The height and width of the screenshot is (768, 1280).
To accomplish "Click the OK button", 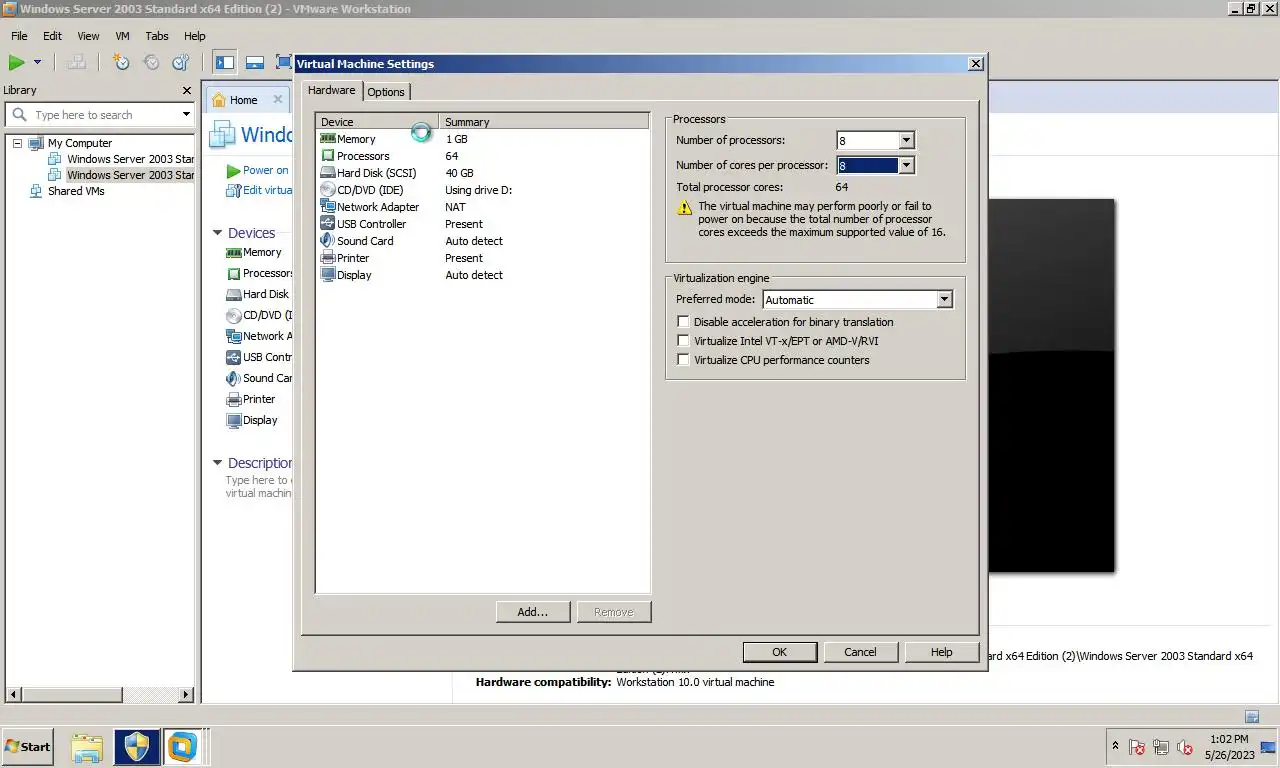I will 779,652.
